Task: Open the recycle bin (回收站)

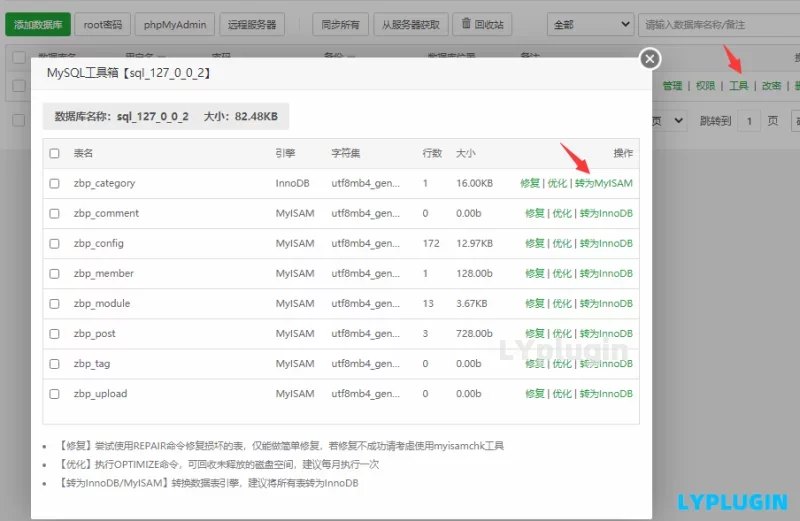Action: click(483, 24)
